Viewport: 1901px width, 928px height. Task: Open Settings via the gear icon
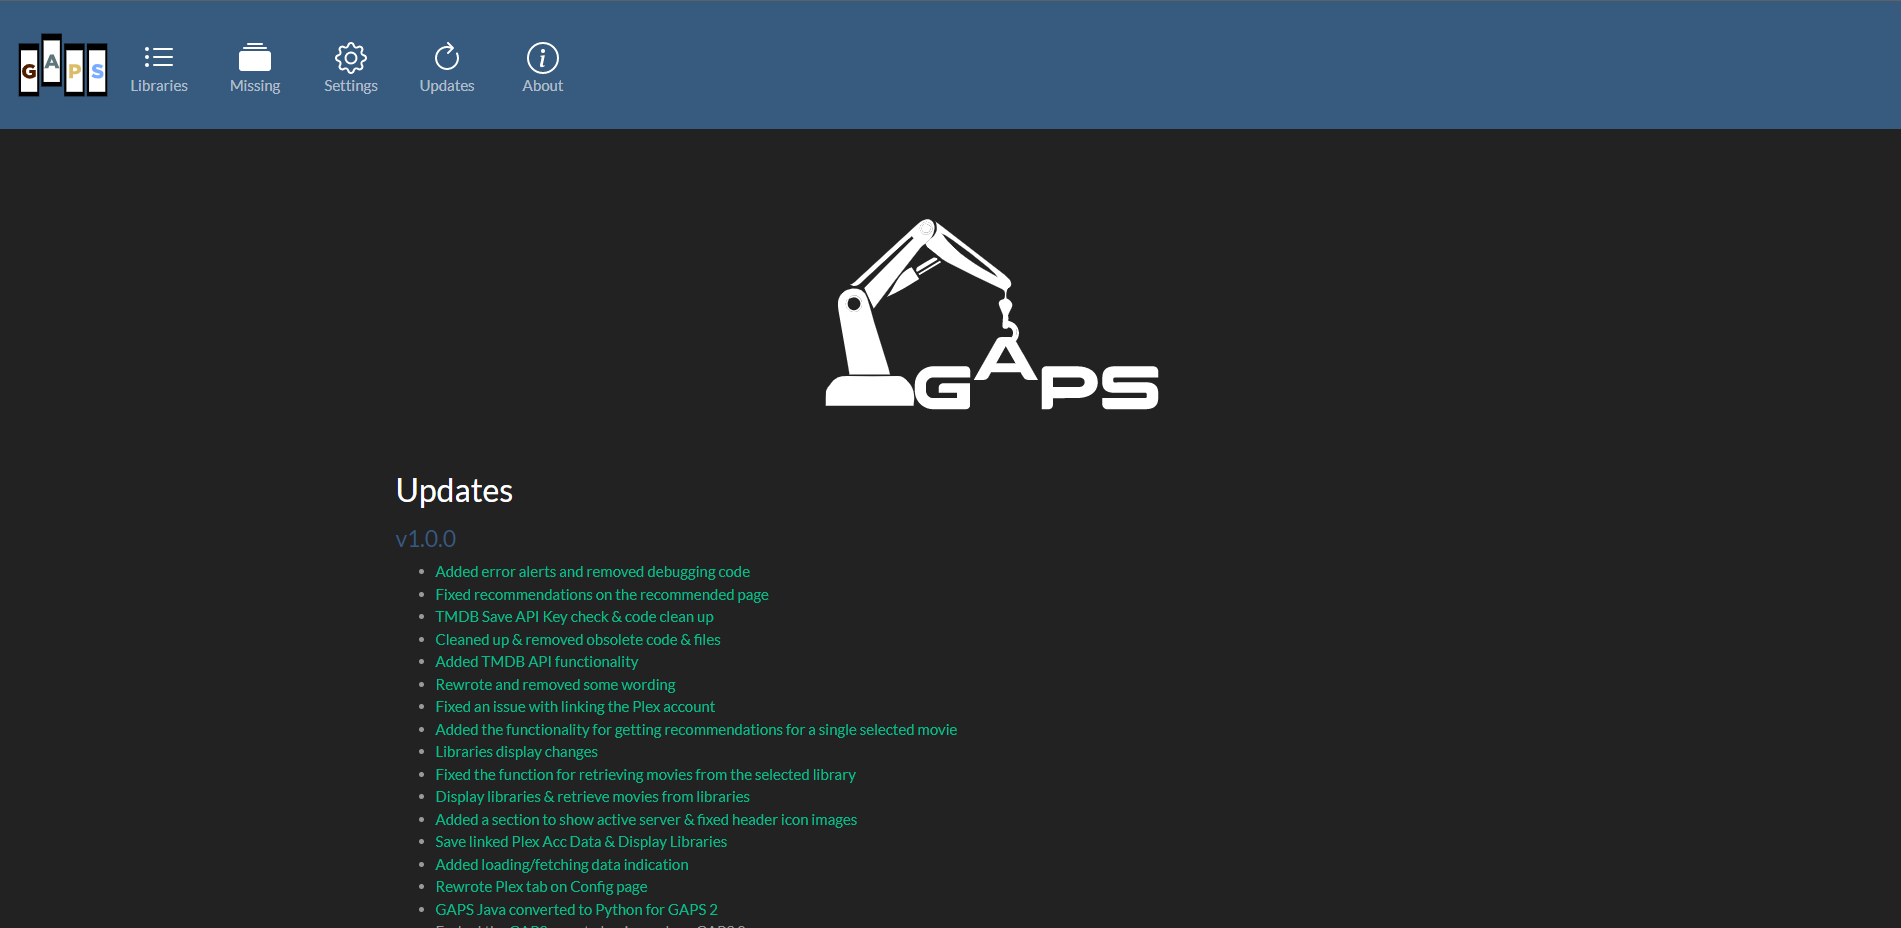click(x=350, y=58)
